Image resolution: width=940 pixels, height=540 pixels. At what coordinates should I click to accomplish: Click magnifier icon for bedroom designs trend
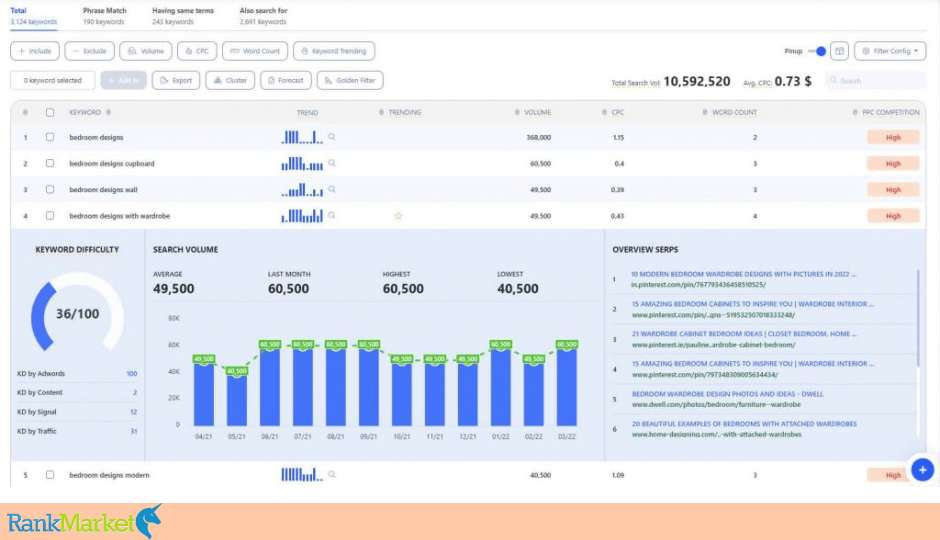(x=332, y=137)
